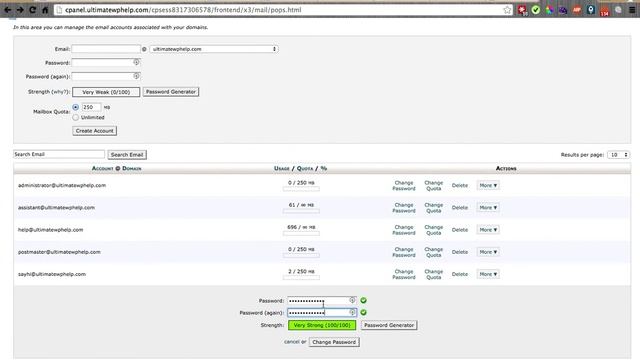The image size is (640, 360).
Task: Click the Very Strong (100/100) strength meter
Action: [x=322, y=325]
